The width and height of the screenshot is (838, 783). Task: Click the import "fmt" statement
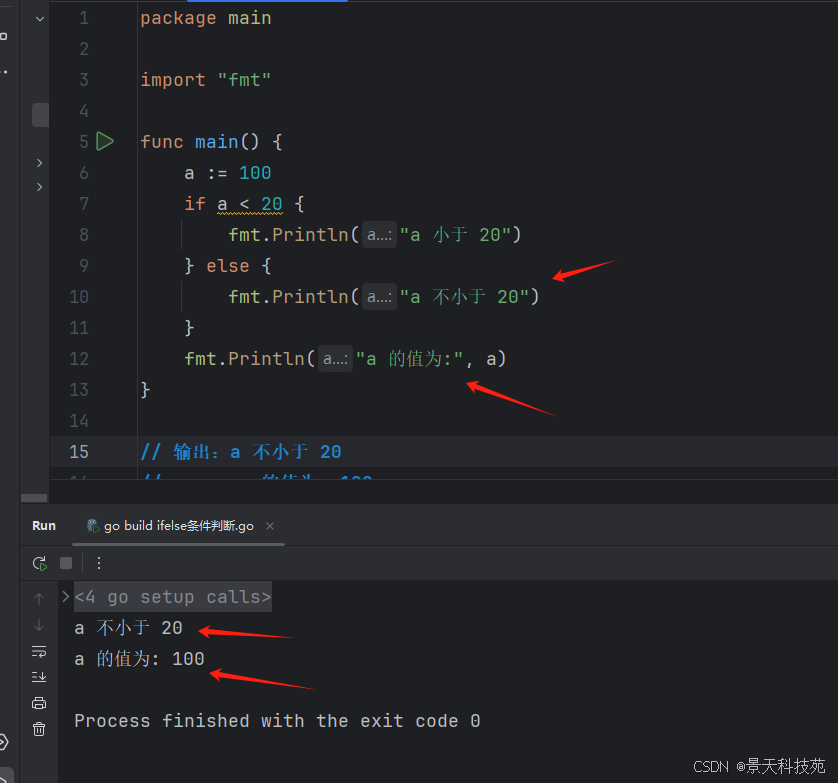pyautogui.click(x=206, y=80)
